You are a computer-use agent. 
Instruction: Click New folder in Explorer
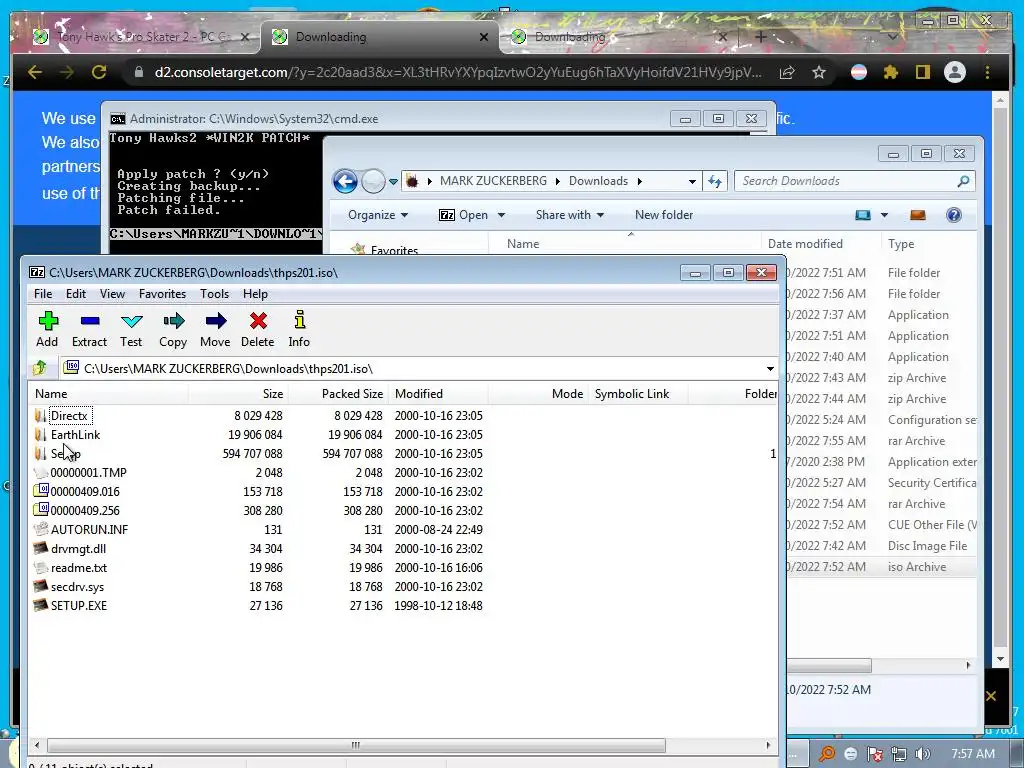tap(664, 215)
